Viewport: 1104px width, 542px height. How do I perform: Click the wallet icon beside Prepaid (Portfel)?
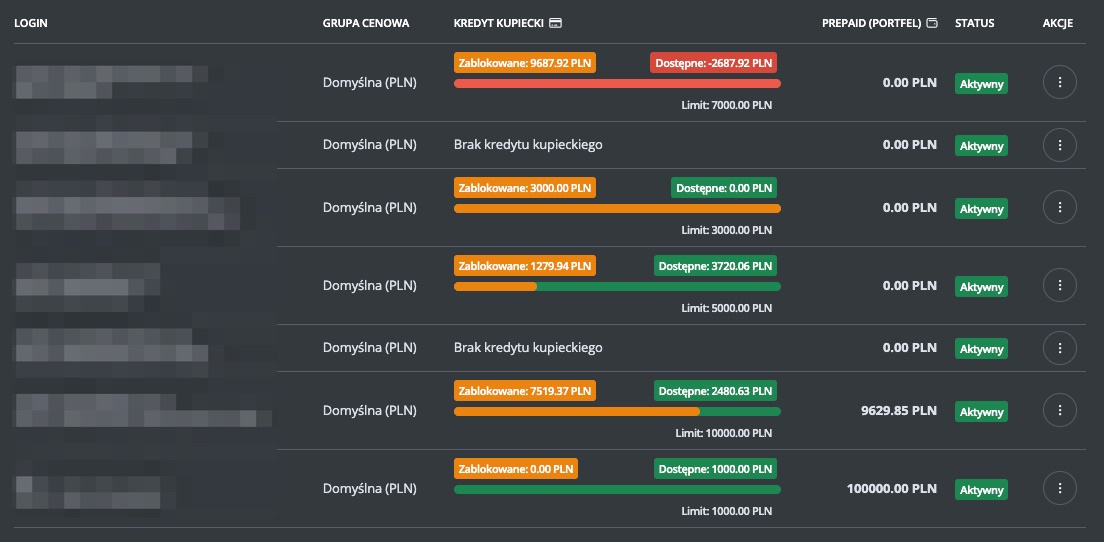point(932,23)
